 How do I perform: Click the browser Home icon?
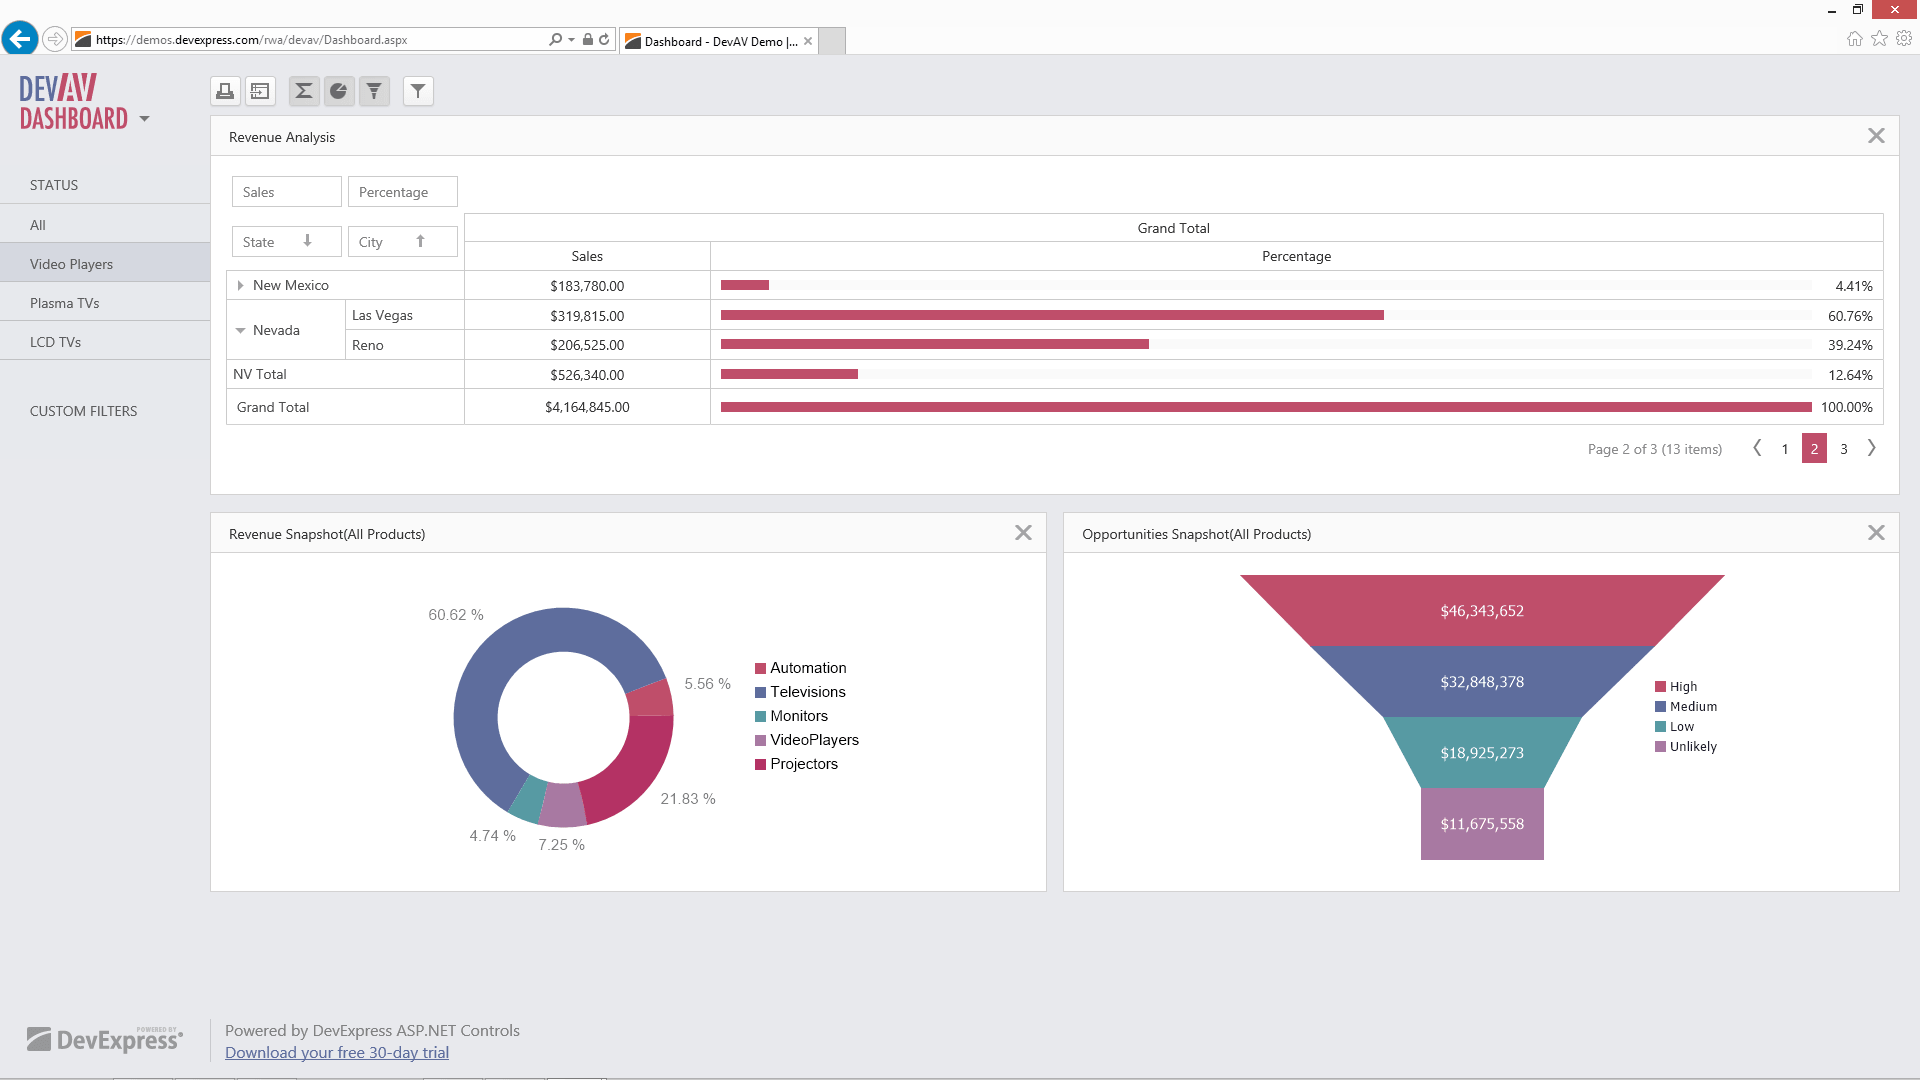1855,38
